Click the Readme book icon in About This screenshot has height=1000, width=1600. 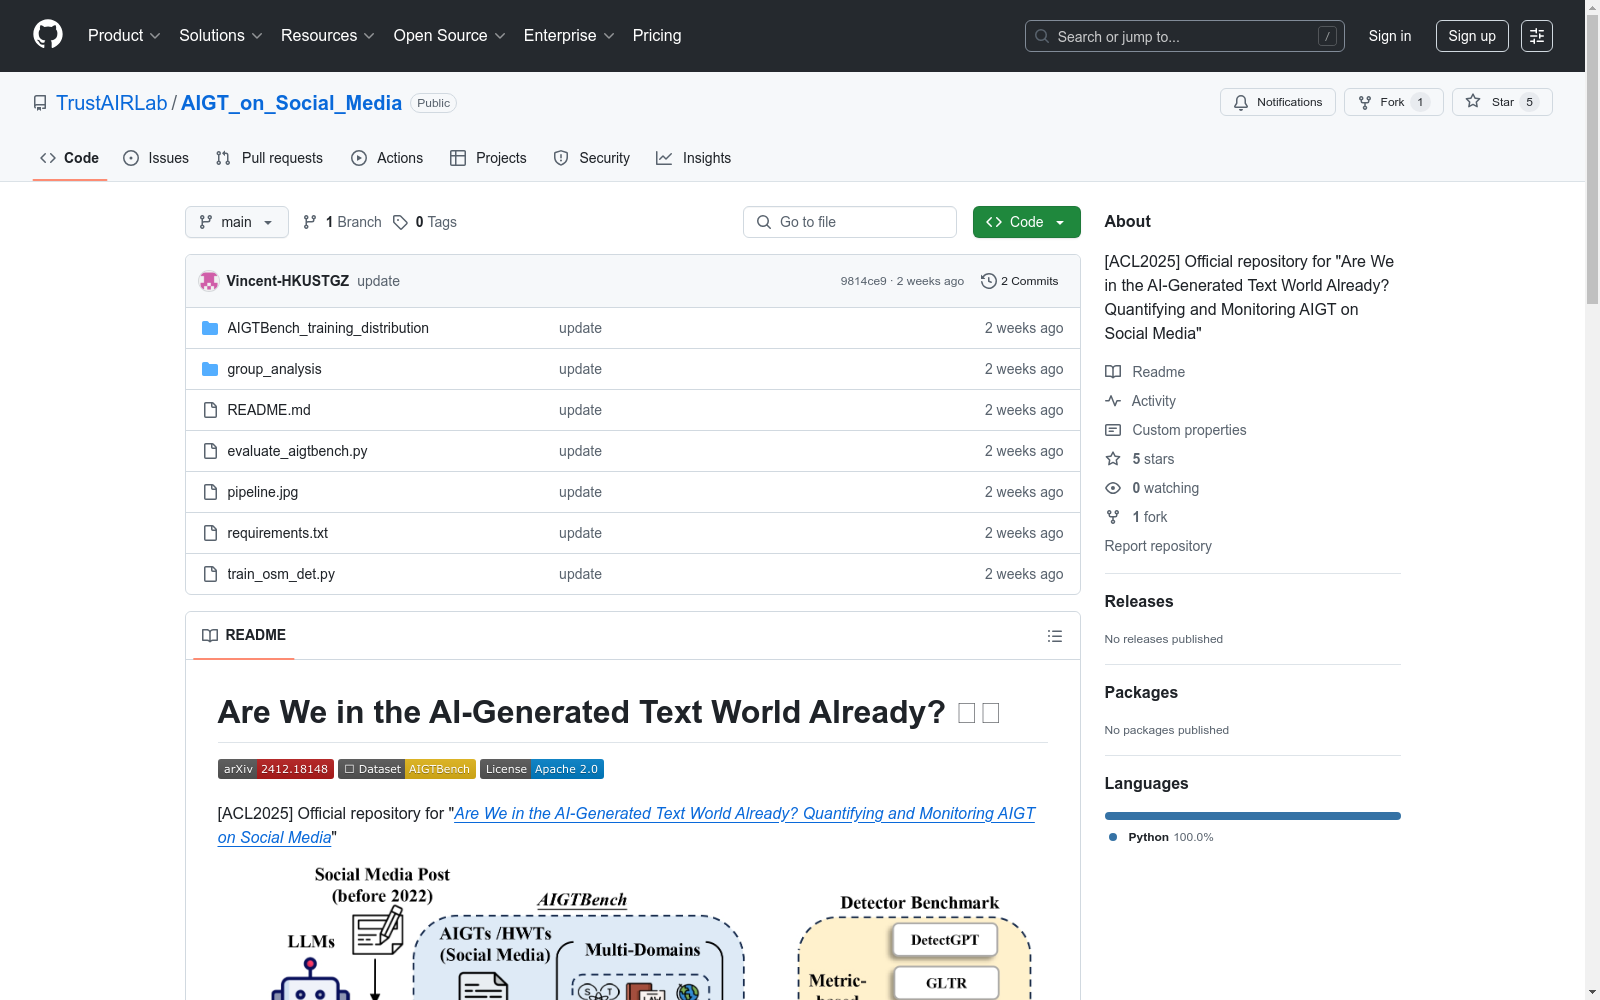tap(1113, 372)
